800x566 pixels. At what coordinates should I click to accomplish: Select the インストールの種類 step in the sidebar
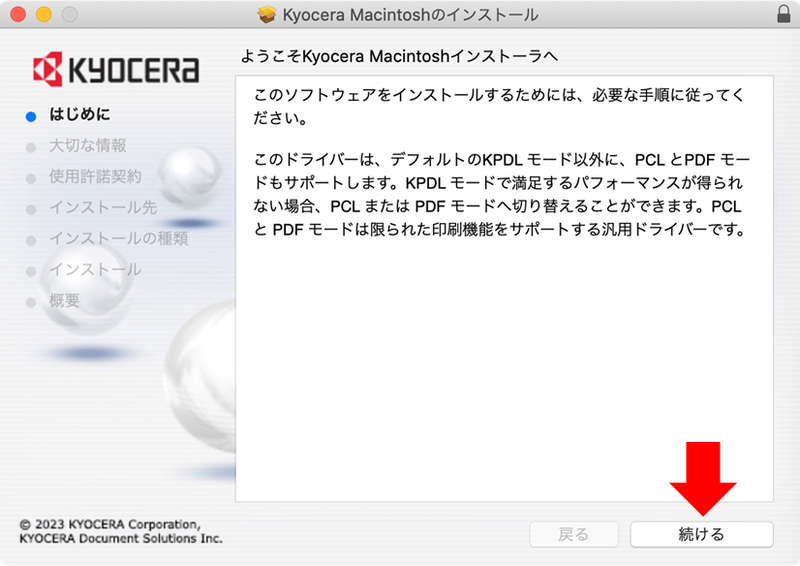pyautogui.click(x=119, y=238)
